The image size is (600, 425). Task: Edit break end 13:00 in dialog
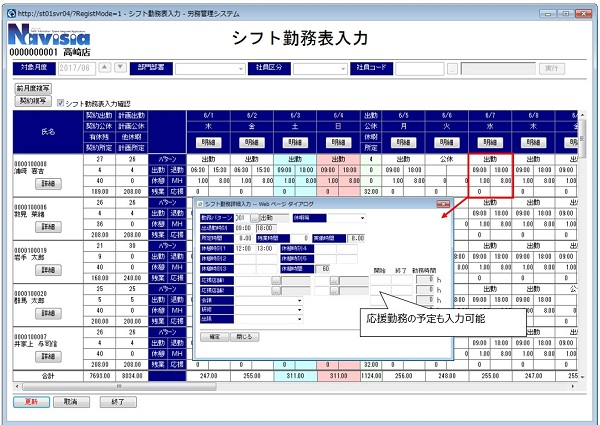click(266, 249)
